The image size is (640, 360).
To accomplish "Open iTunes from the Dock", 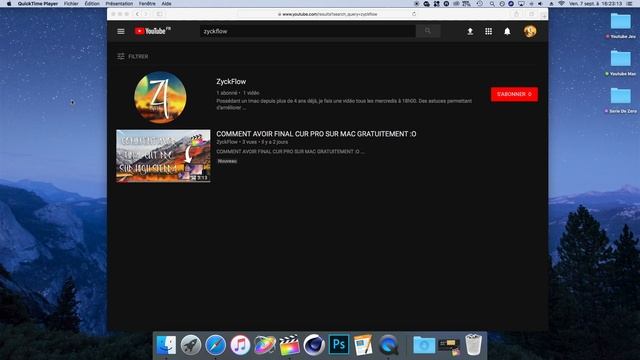I will pos(240,345).
